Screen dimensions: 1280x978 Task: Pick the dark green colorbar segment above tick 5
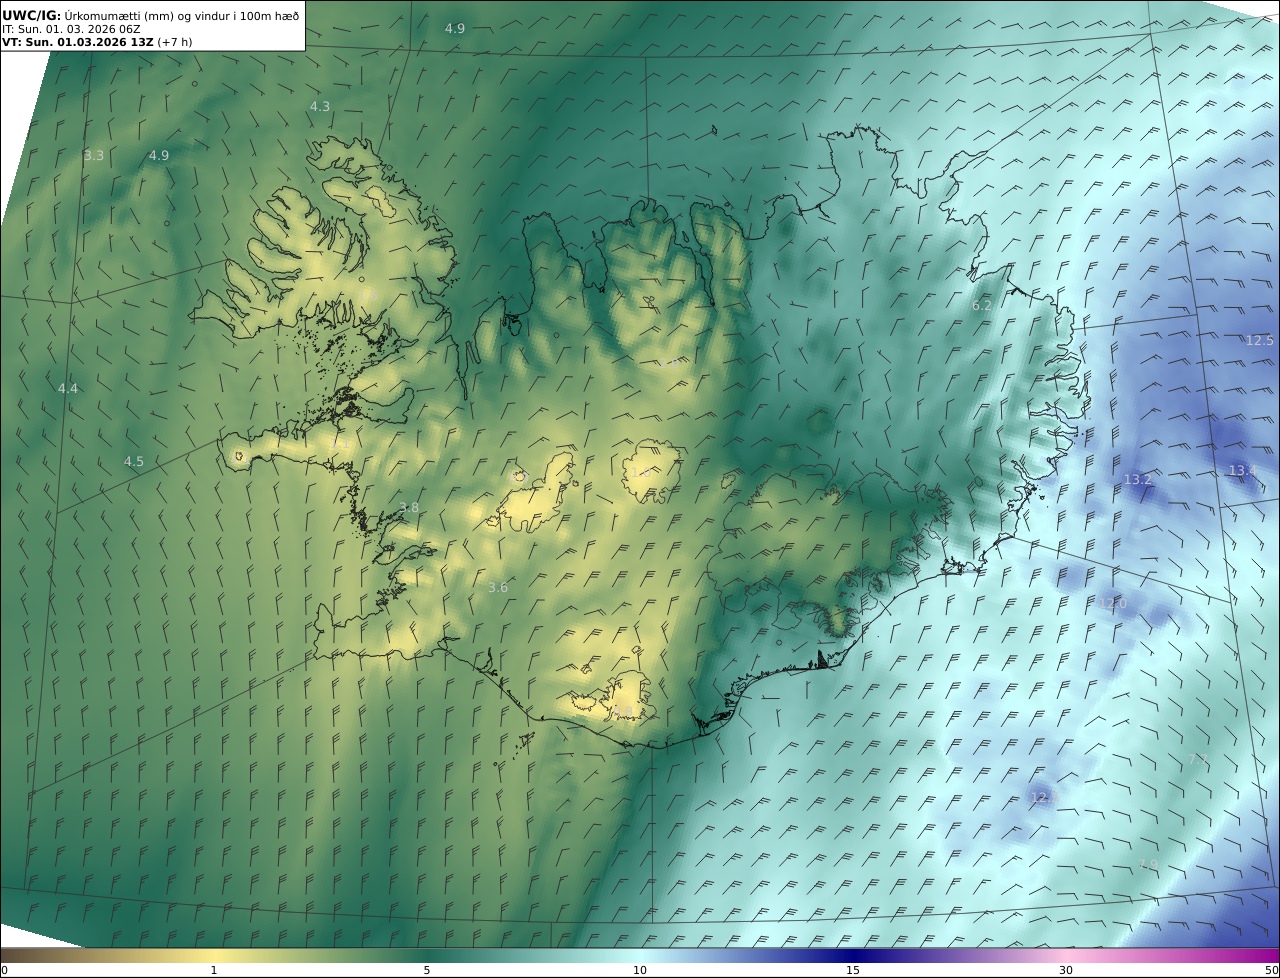[x=427, y=955]
